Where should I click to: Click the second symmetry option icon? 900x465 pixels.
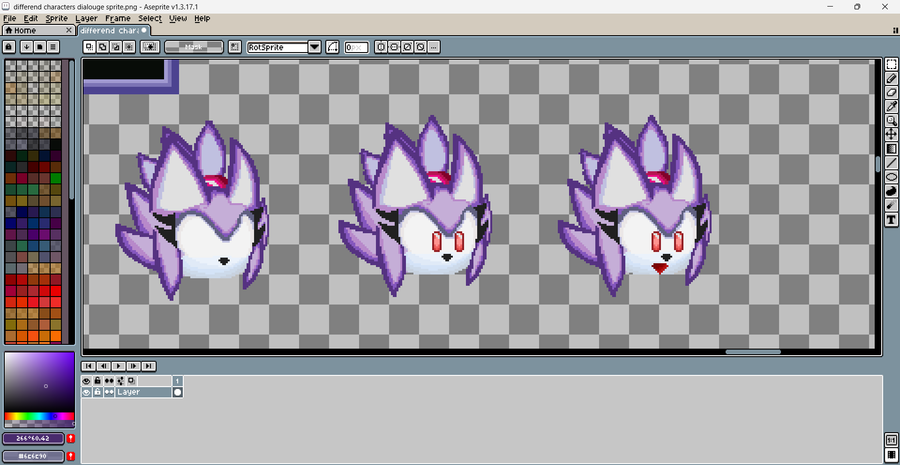[x=394, y=47]
